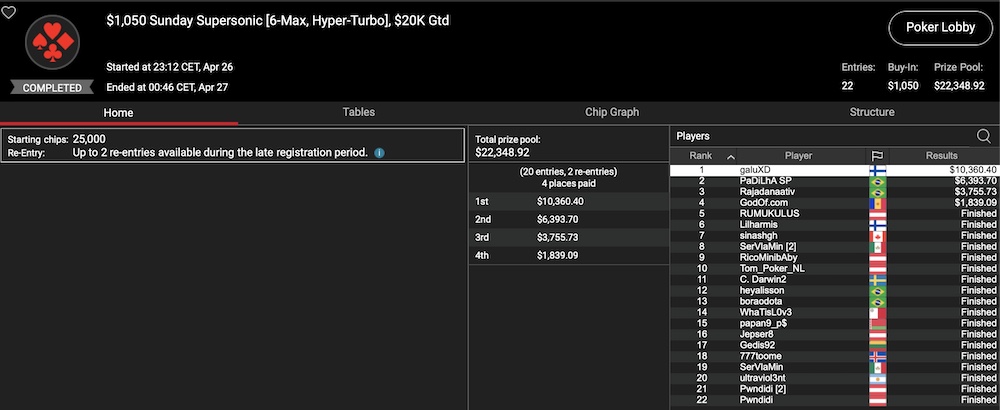Click sinashgh's Canada flag icon
Viewport: 1000px width, 410px height.
pos(877,234)
